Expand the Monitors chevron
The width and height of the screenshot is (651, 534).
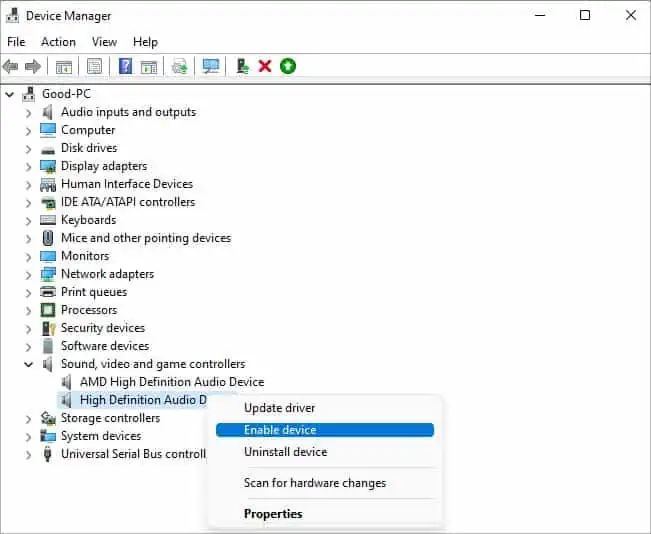click(x=28, y=257)
